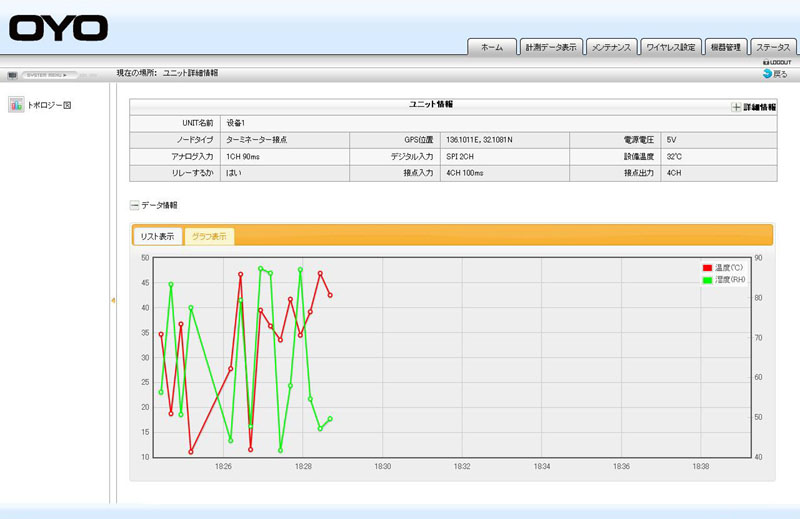Click the GPS value 136.1011E, 32.1081N
The image size is (800, 519).
(x=479, y=140)
